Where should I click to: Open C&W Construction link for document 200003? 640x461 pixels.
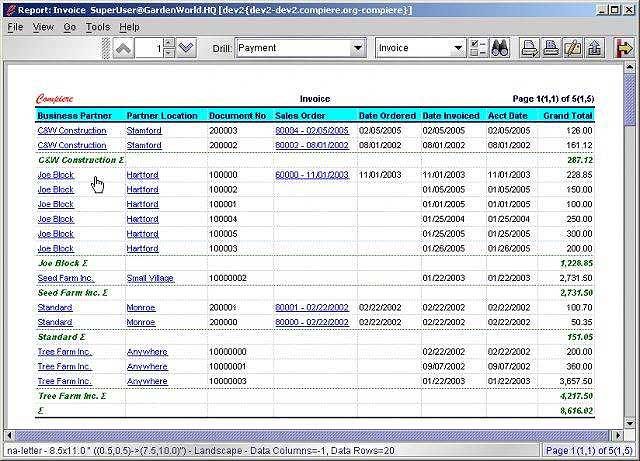pyautogui.click(x=72, y=131)
